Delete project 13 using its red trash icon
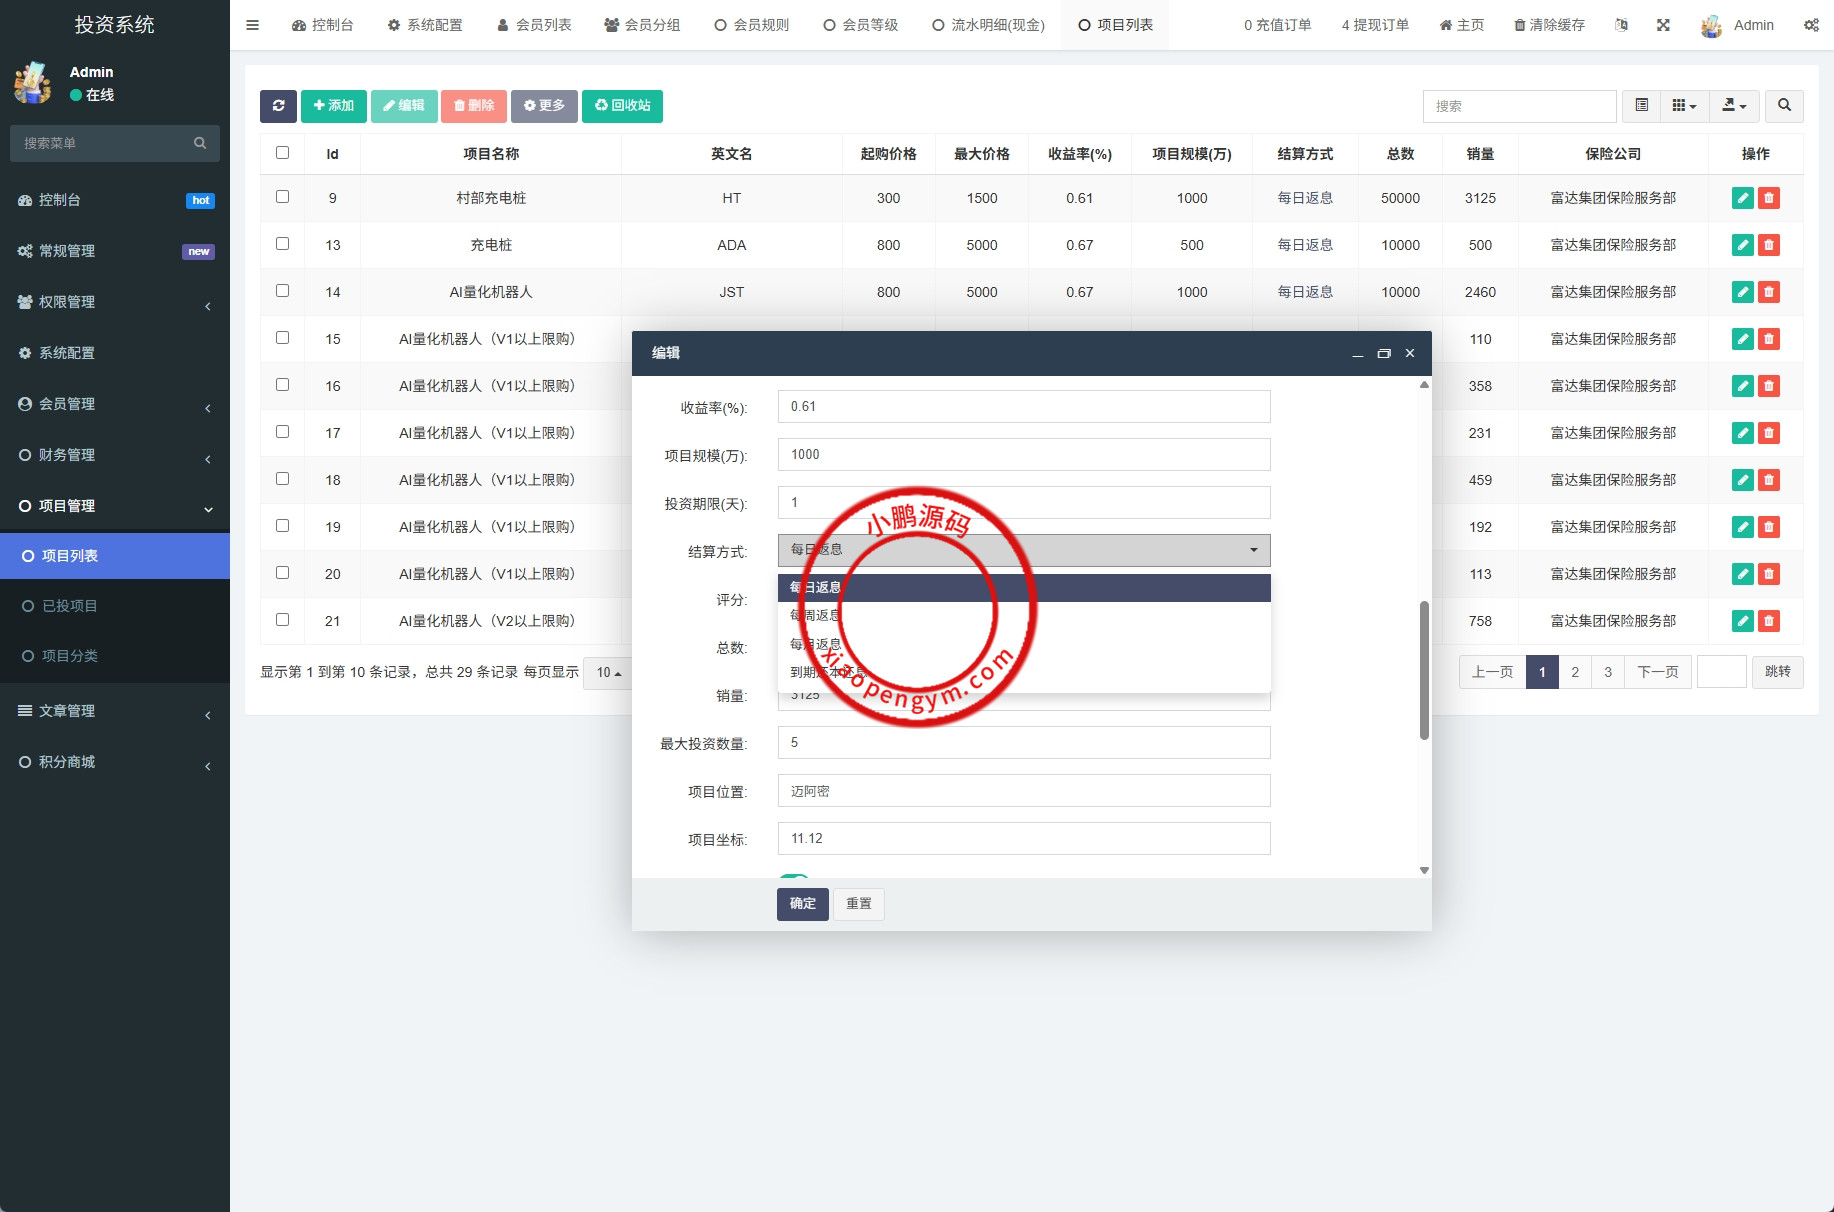Image resolution: width=1834 pixels, height=1212 pixels. pyautogui.click(x=1770, y=245)
